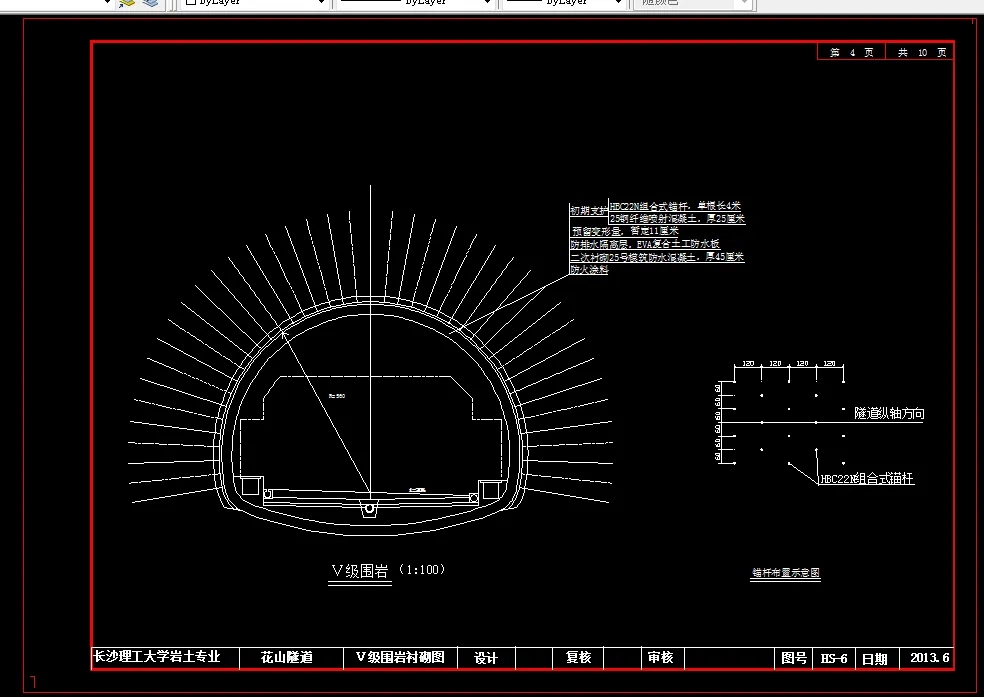Image resolution: width=984 pixels, height=697 pixels.
Task: Open the linetype ByLayer dropdown
Action: point(415,3)
